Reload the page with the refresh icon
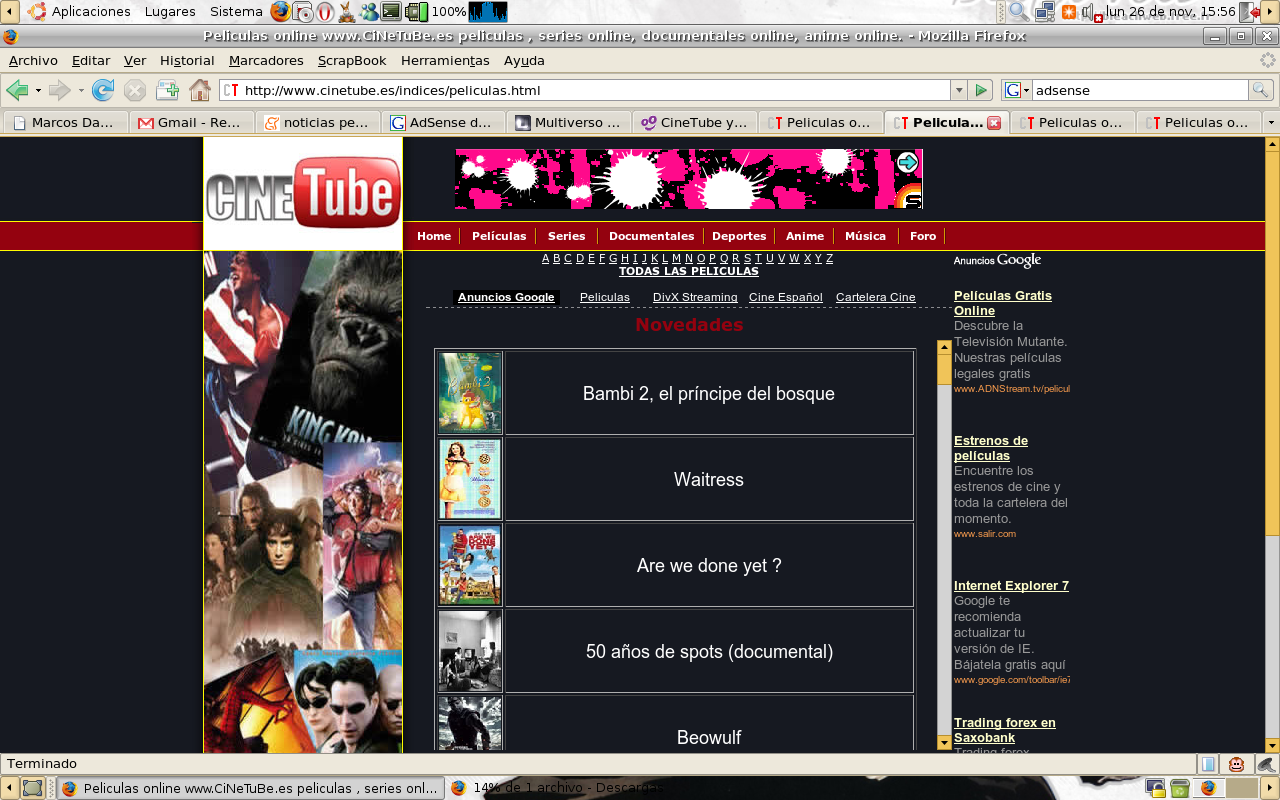The image size is (1280, 800). click(102, 90)
